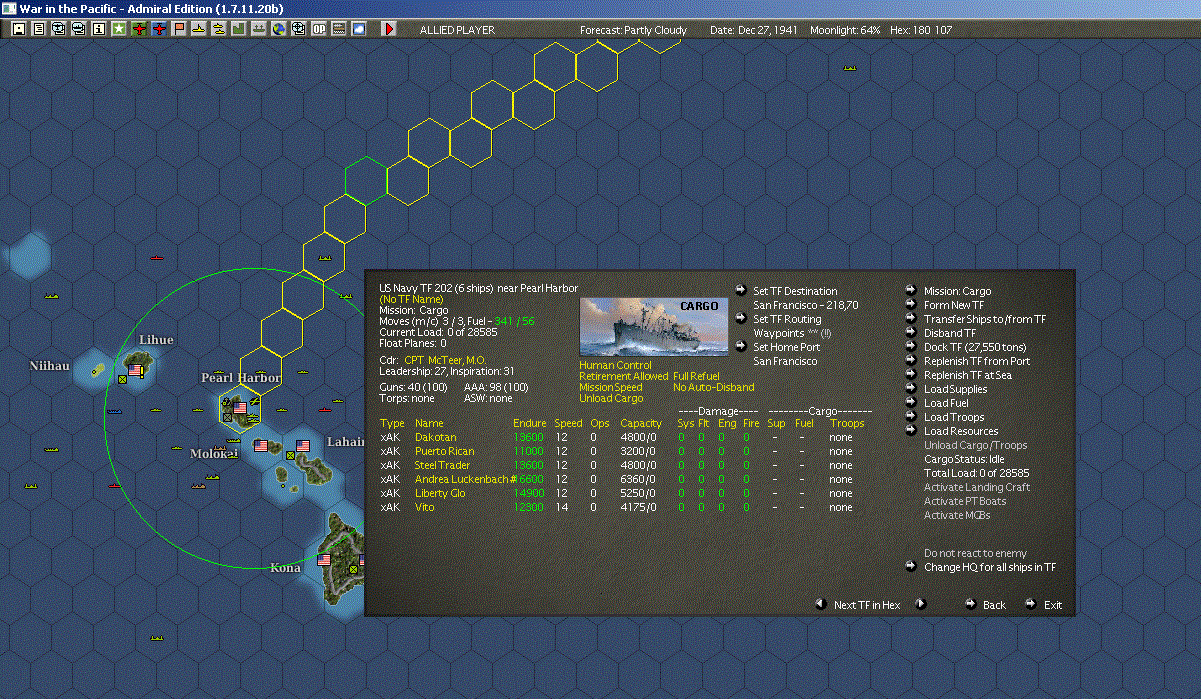Viewport: 1201px width, 699px height.
Task: Click Dock TF (27,550 tons)
Action: coord(974,347)
